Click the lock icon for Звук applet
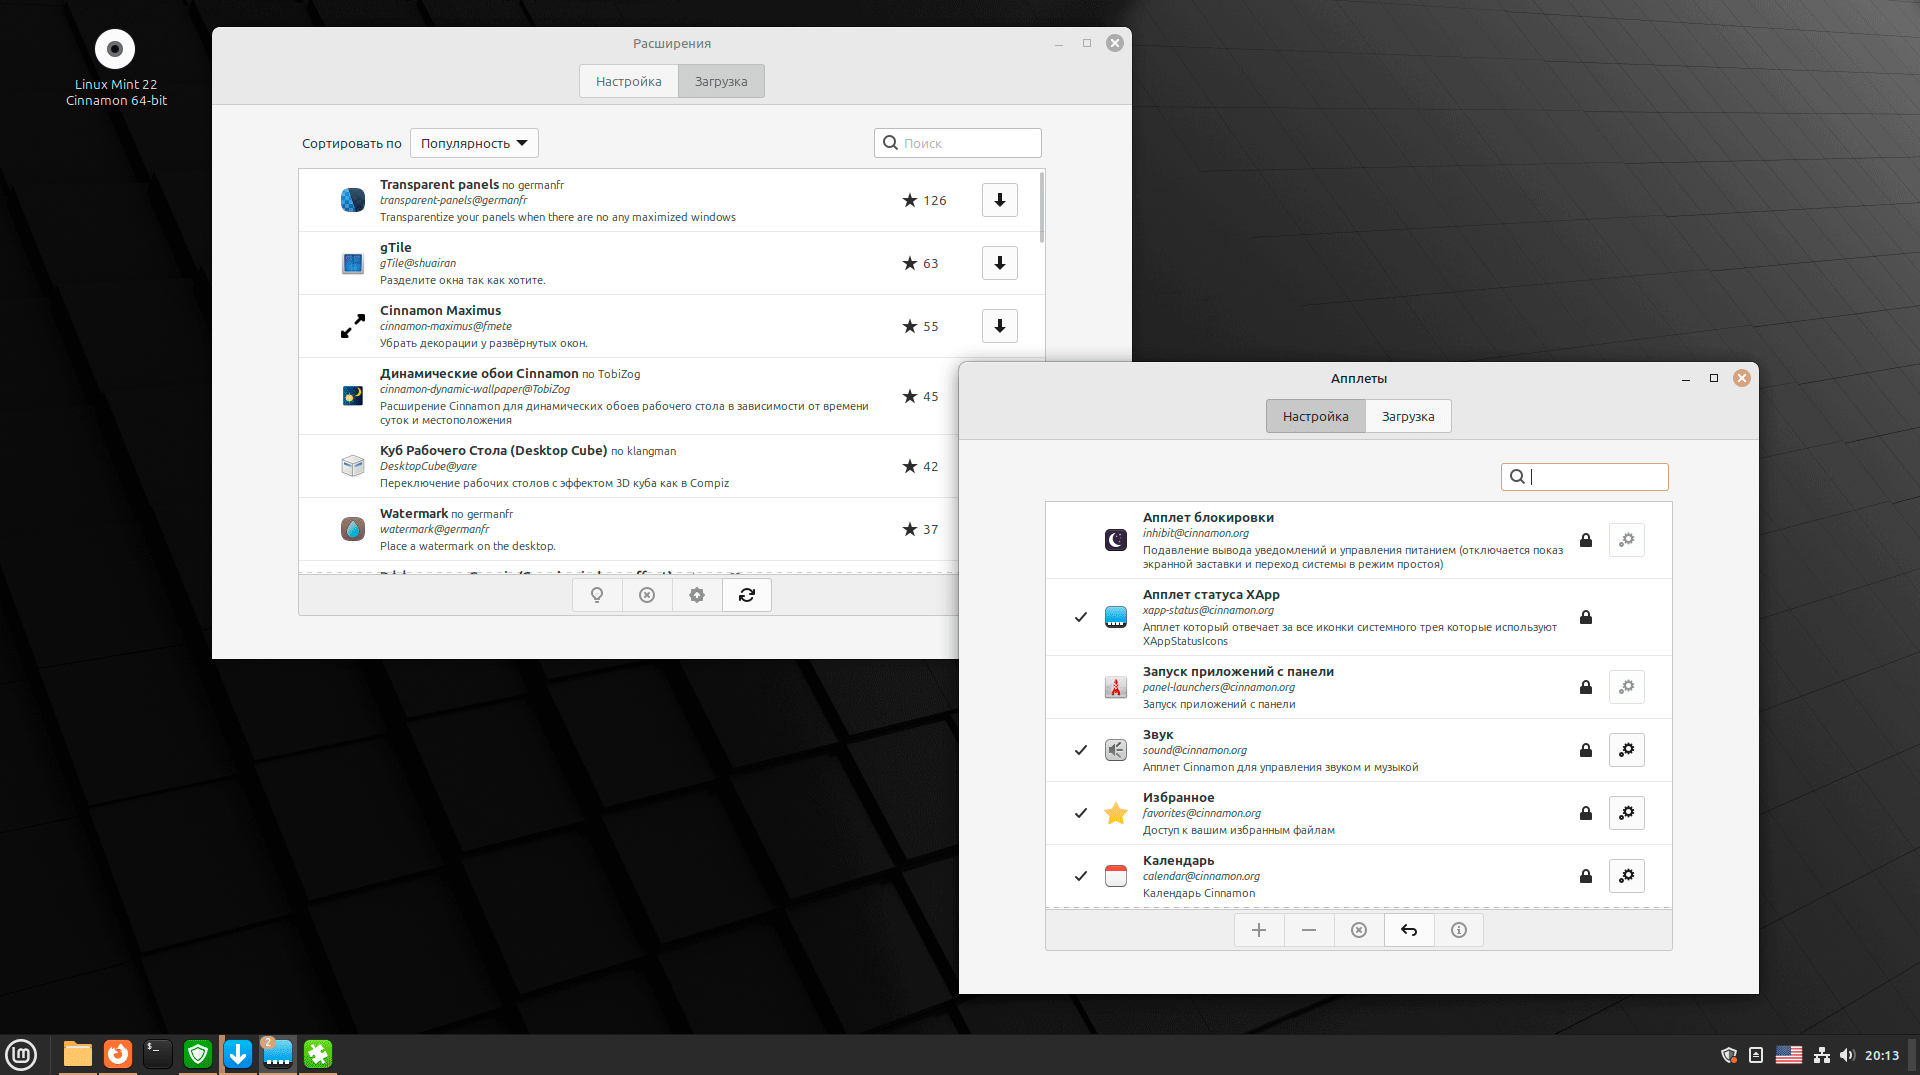The height and width of the screenshot is (1075, 1920). [1586, 750]
